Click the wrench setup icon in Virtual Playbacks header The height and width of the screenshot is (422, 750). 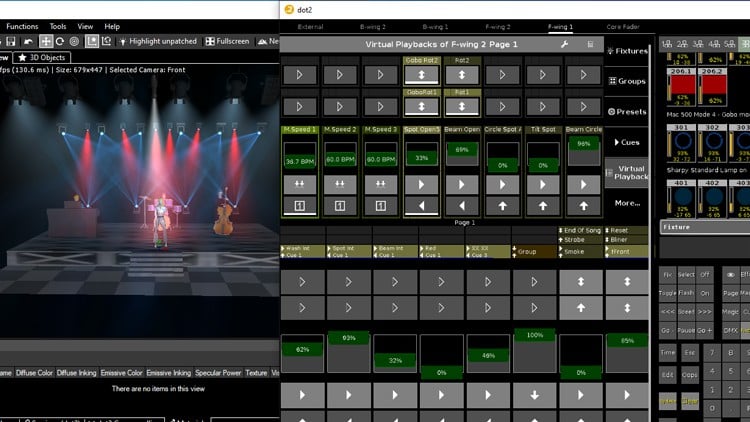[564, 45]
